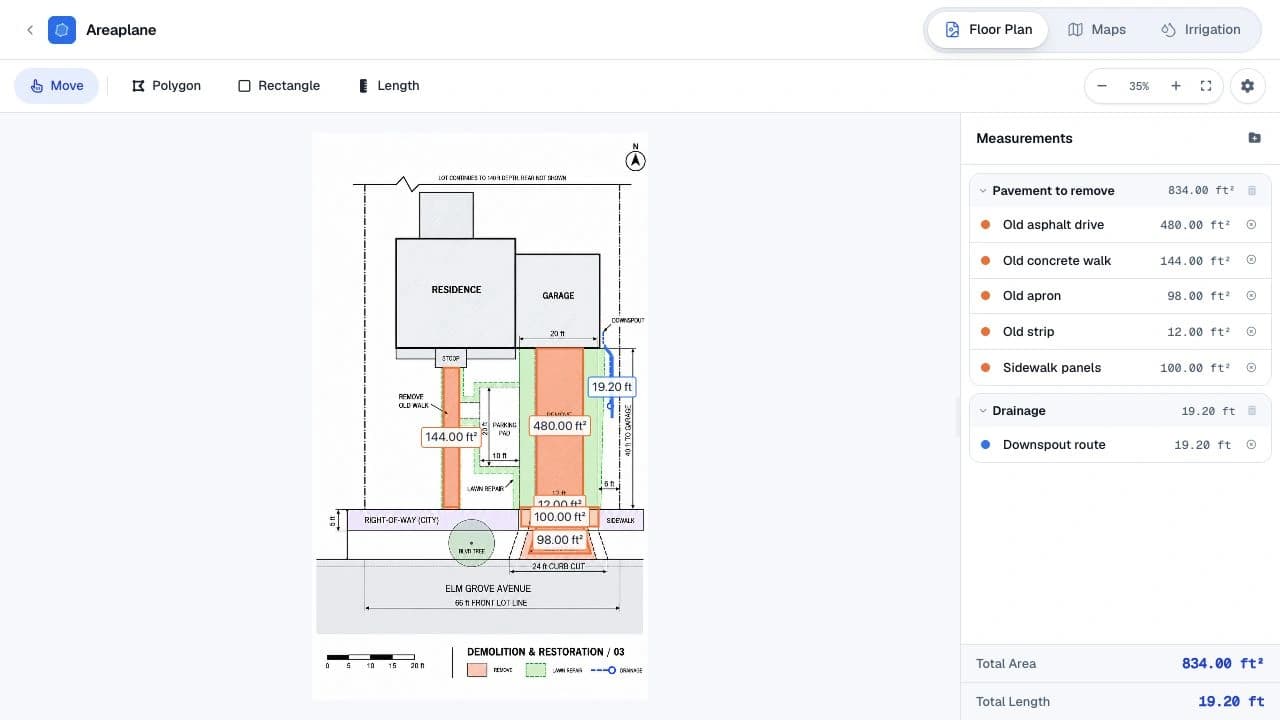Collapse the Pavement to remove group
Viewport: 1280px width, 720px height.
tap(983, 191)
